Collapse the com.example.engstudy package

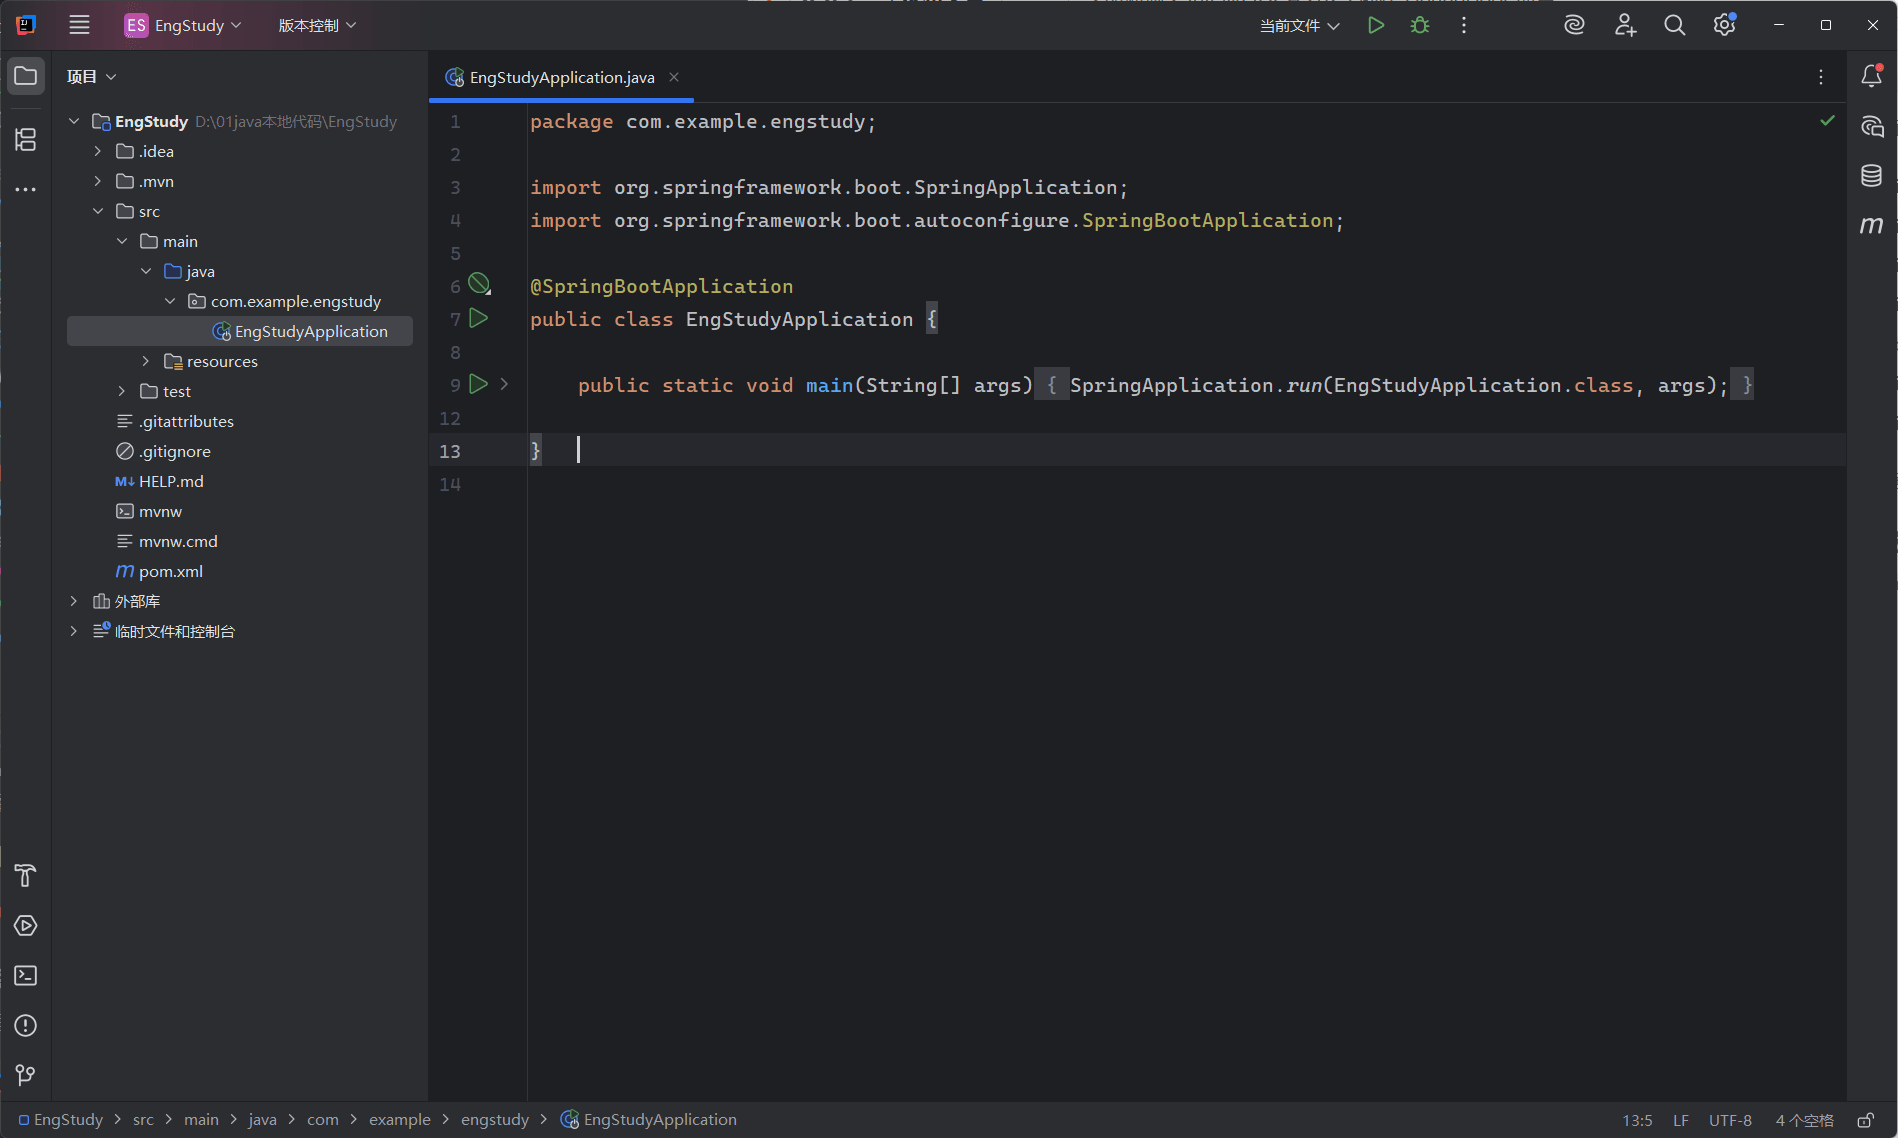[x=170, y=301]
